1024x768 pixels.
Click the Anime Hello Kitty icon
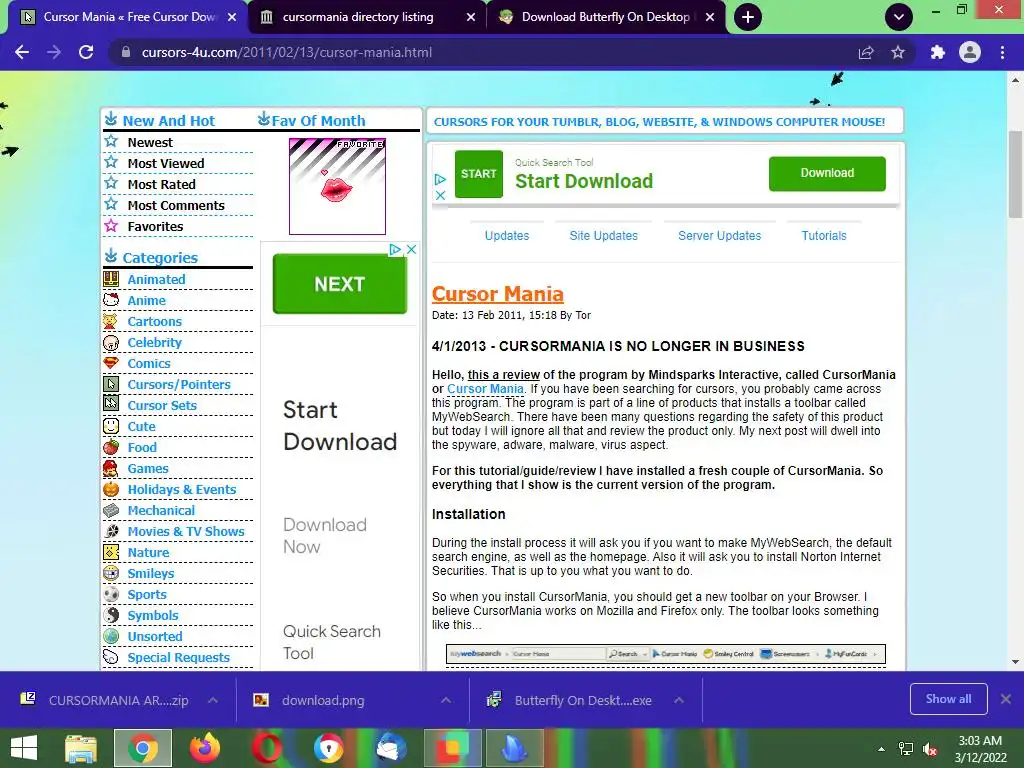(111, 300)
